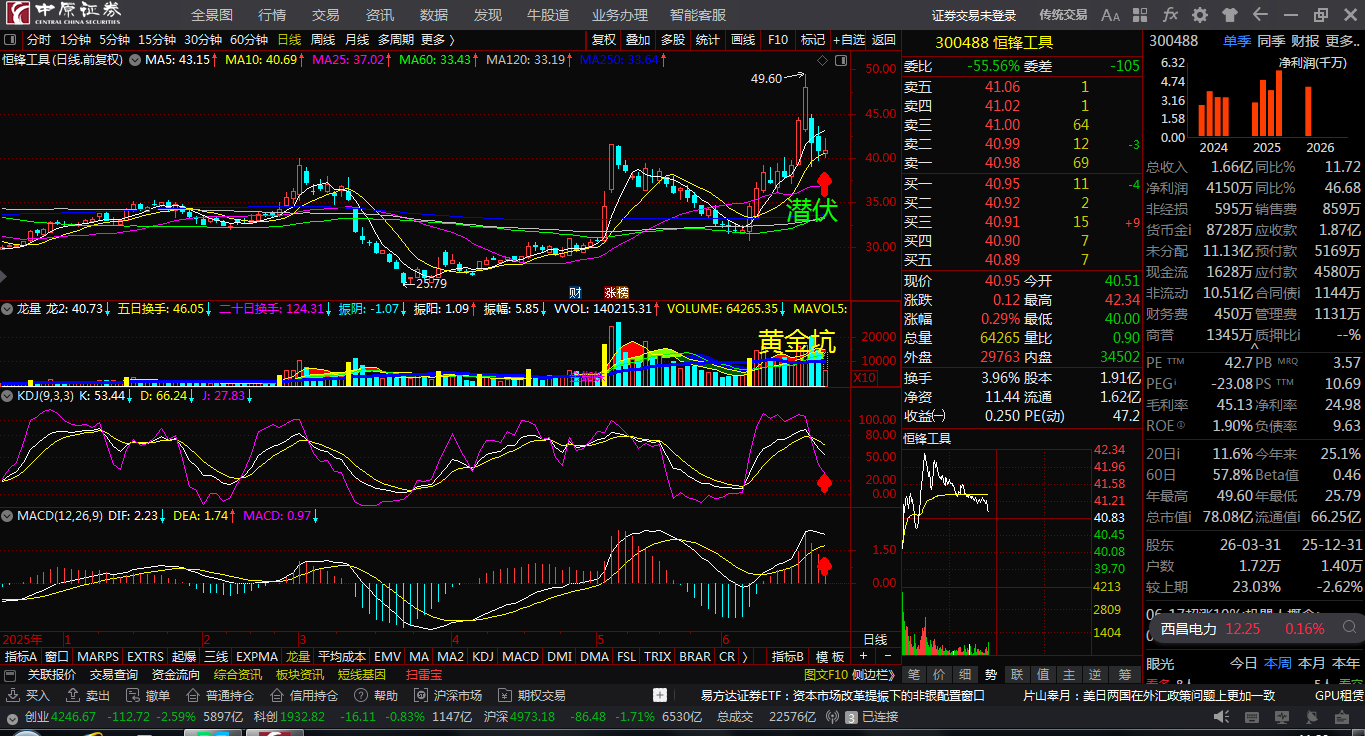Open the 行情 menu
Screen dimensions: 1365x736
click(272, 15)
